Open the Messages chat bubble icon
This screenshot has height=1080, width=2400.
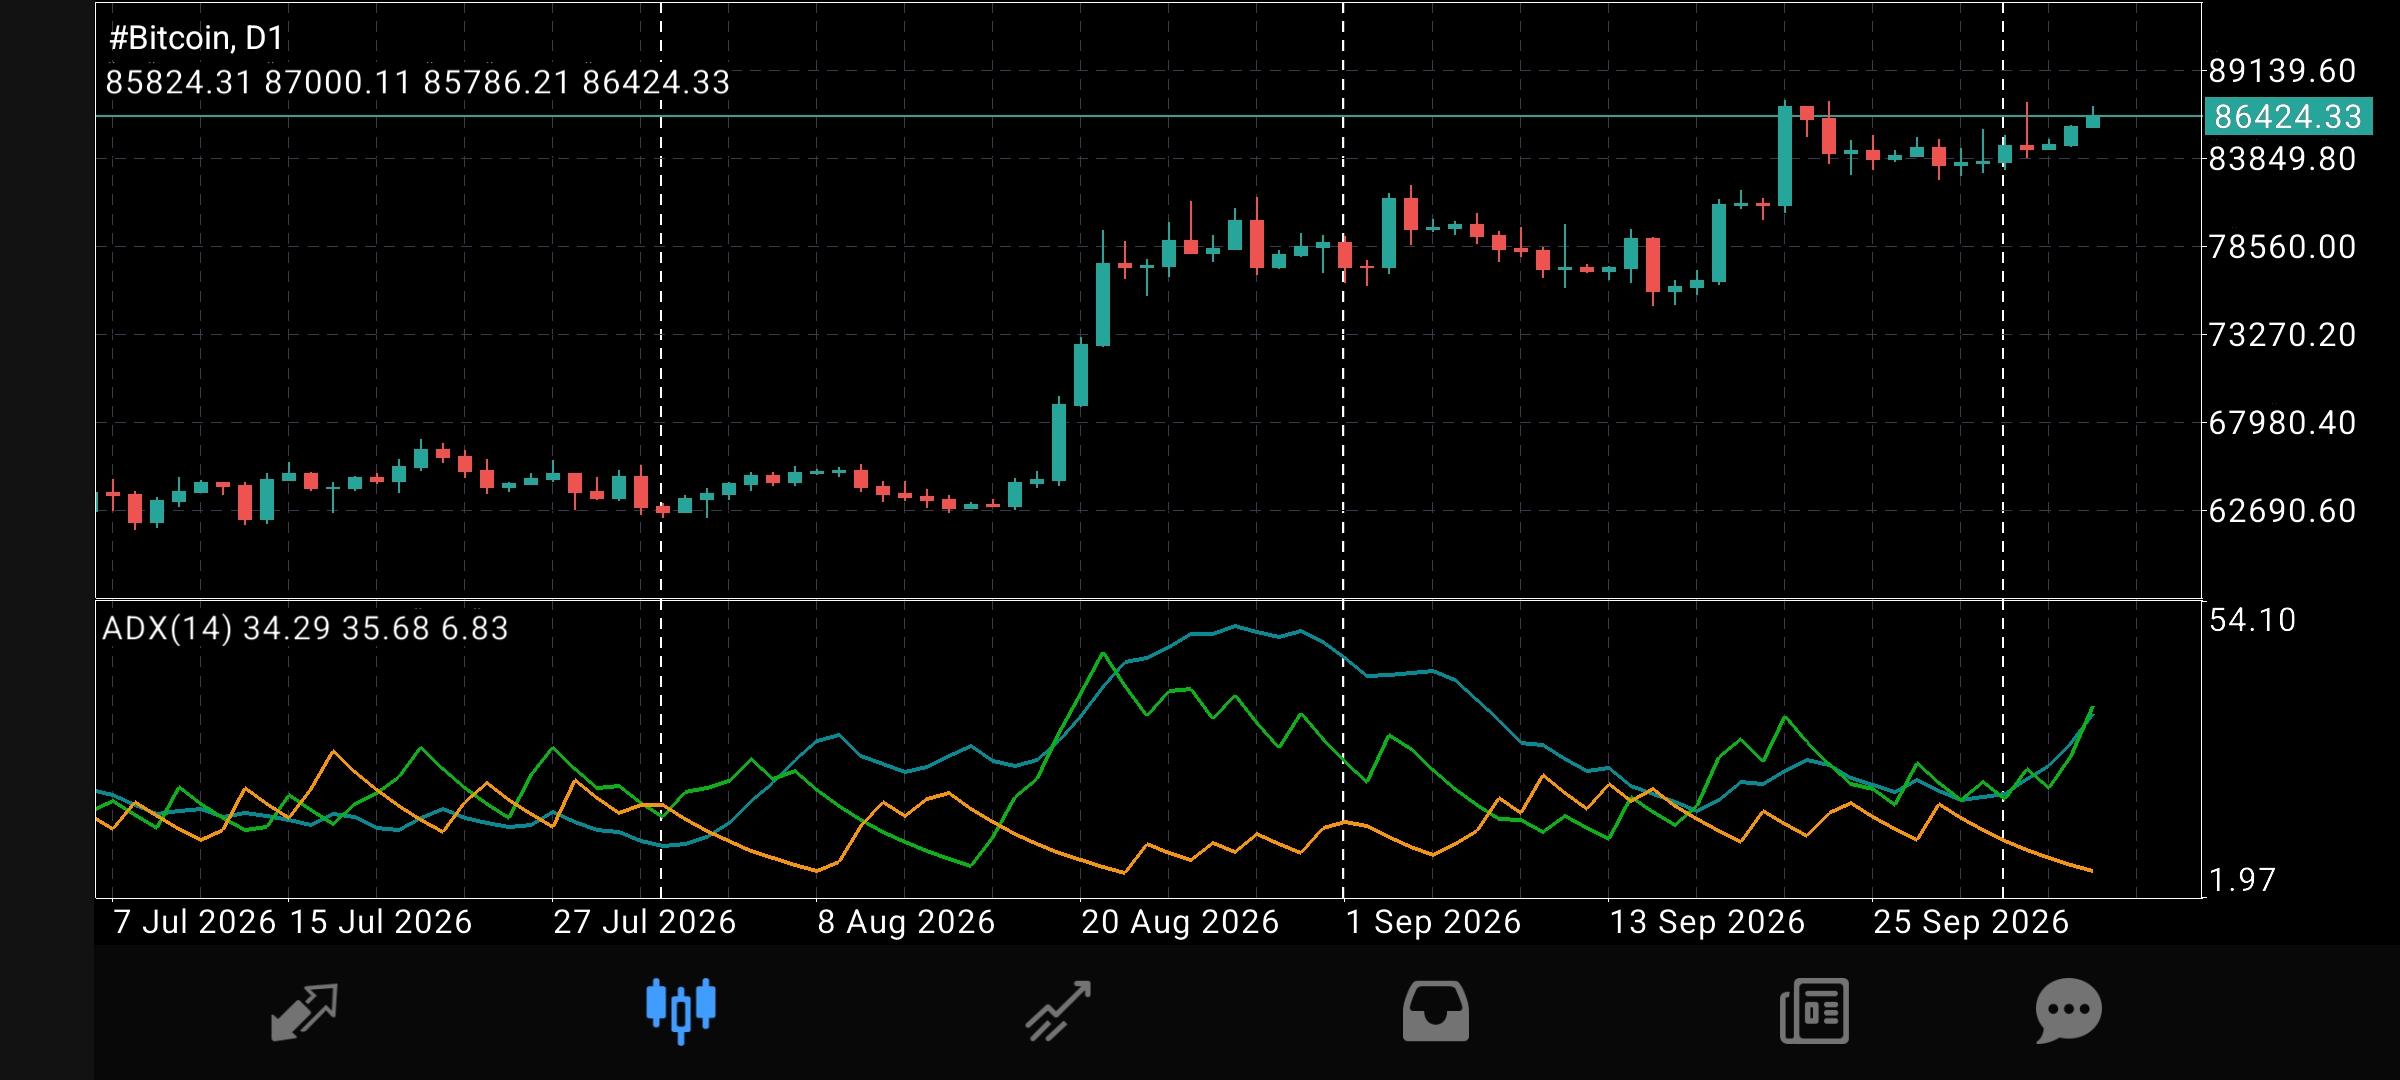coord(2069,1011)
